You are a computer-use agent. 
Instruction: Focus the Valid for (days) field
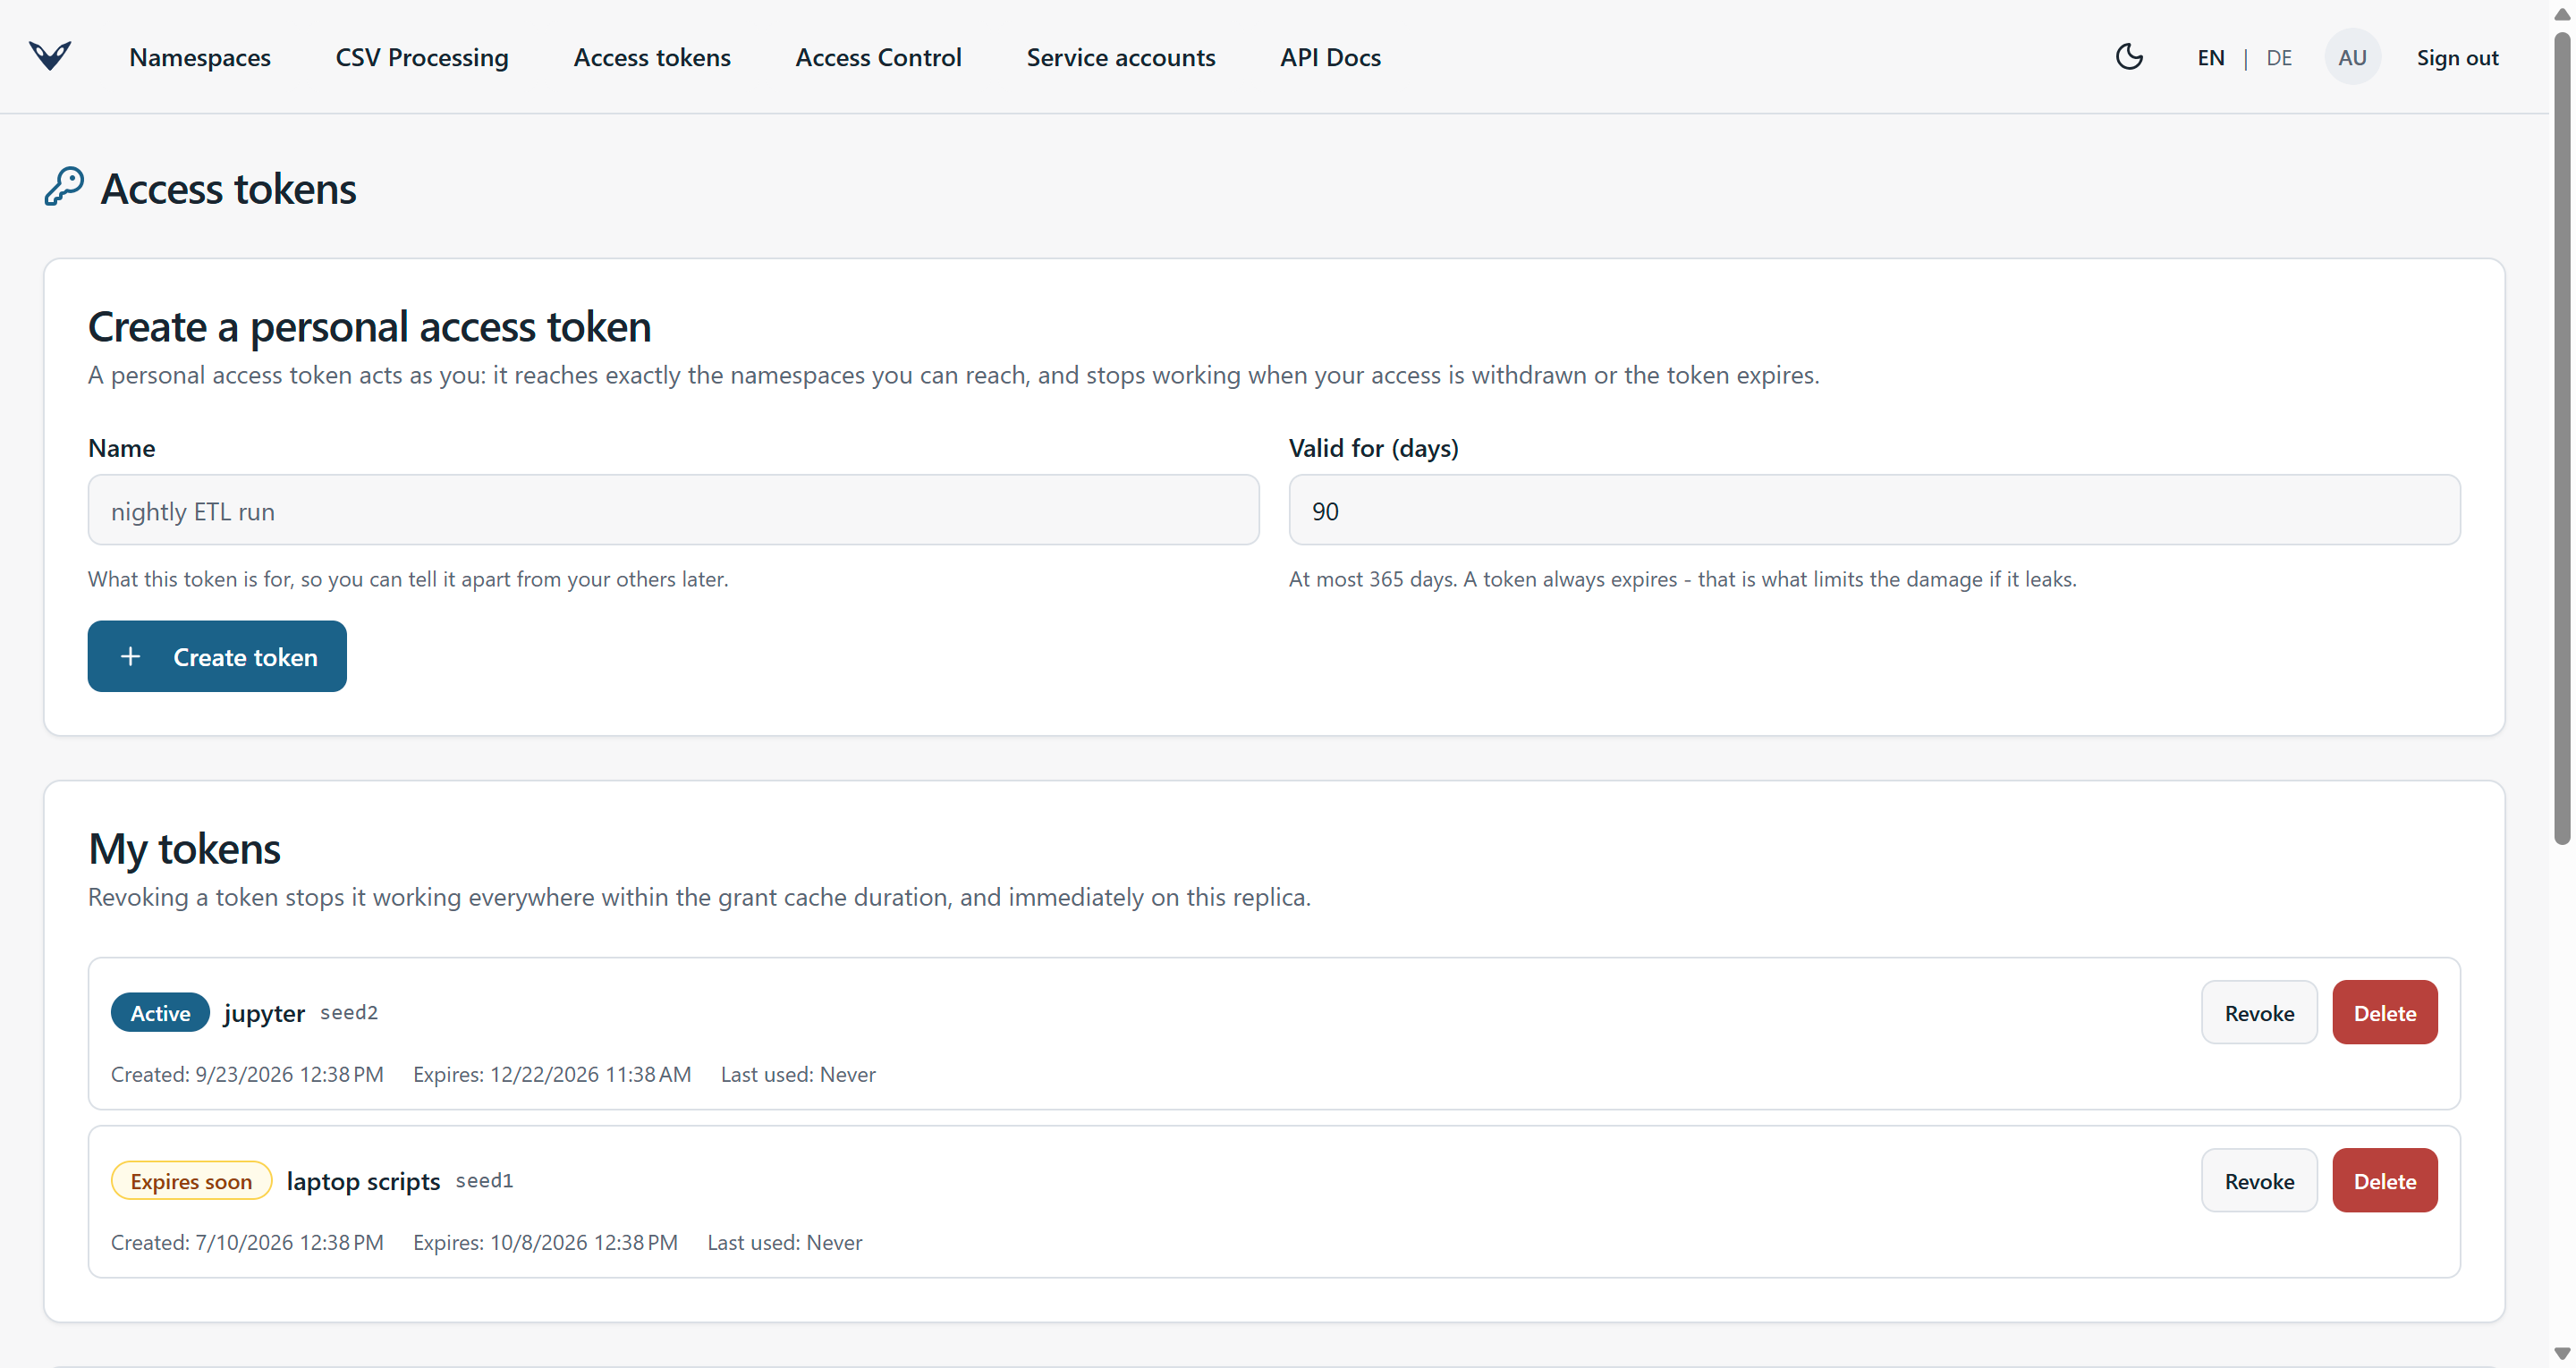tap(1874, 510)
